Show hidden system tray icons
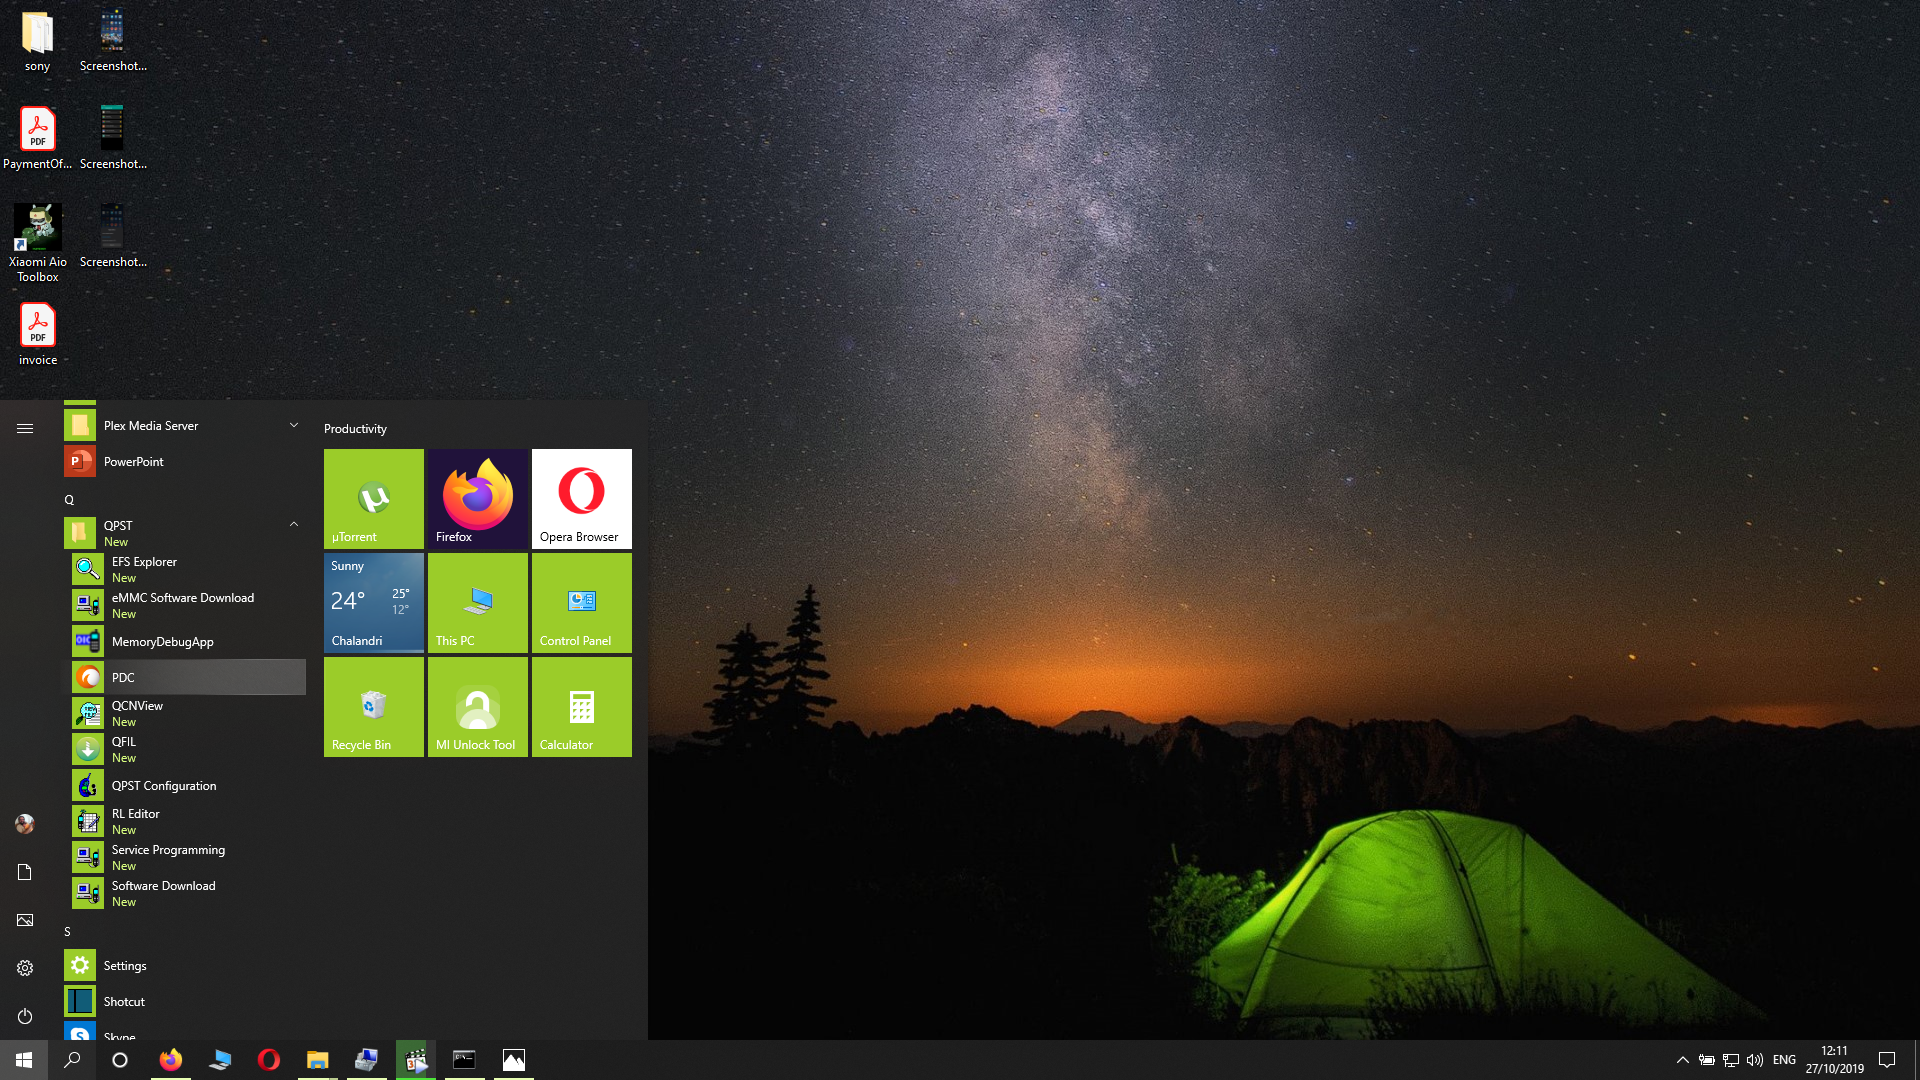1920x1080 pixels. 1682,1060
